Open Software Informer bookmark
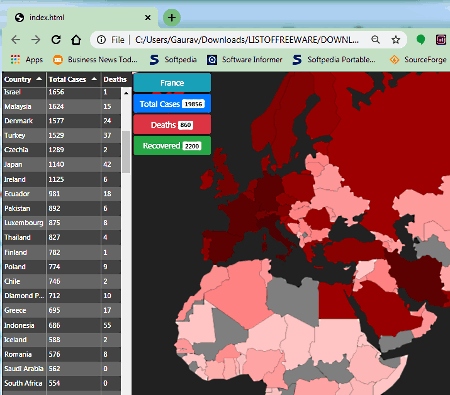Screen dimensions: 450x395 tap(245, 60)
